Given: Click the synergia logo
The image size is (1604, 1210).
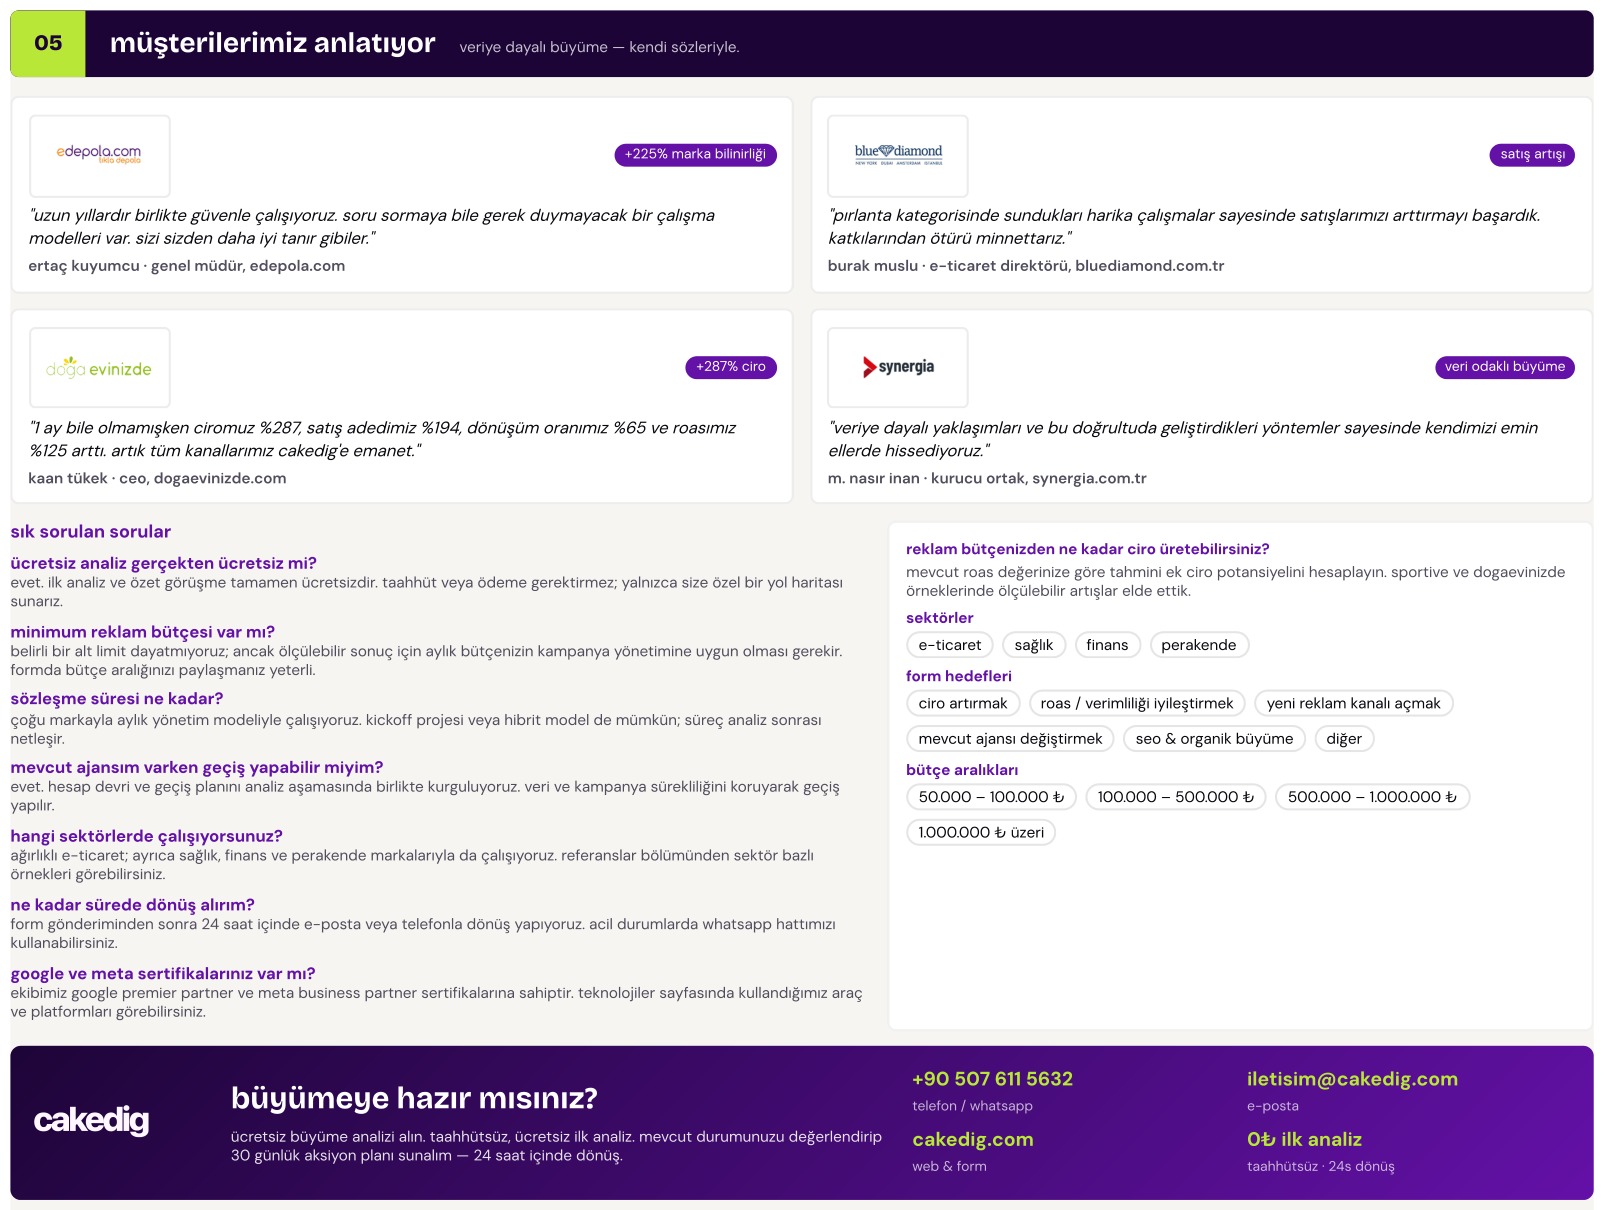Looking at the screenshot, I should click(x=898, y=367).
